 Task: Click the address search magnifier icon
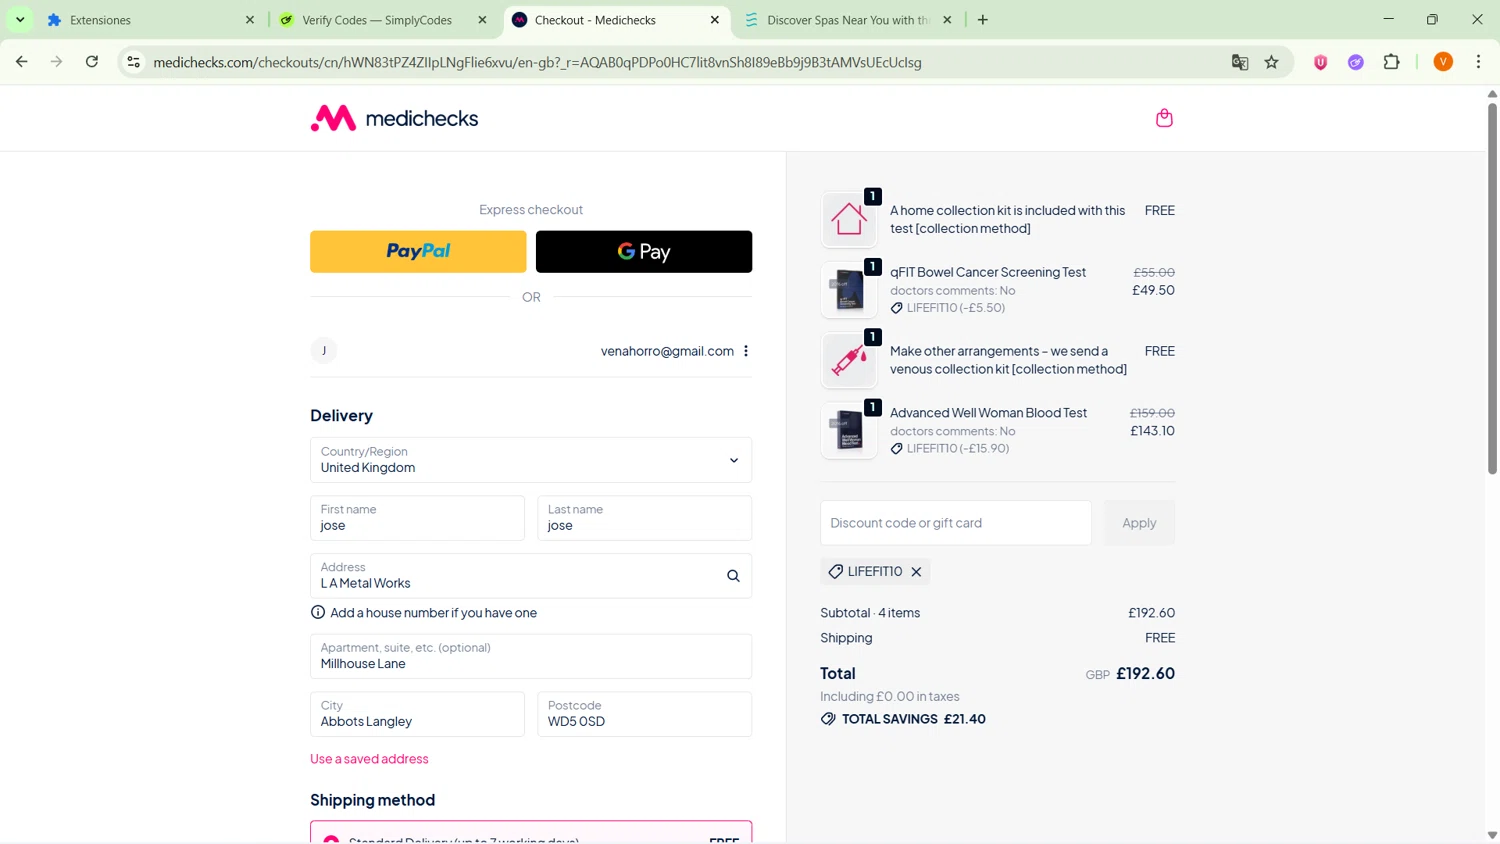[733, 576]
